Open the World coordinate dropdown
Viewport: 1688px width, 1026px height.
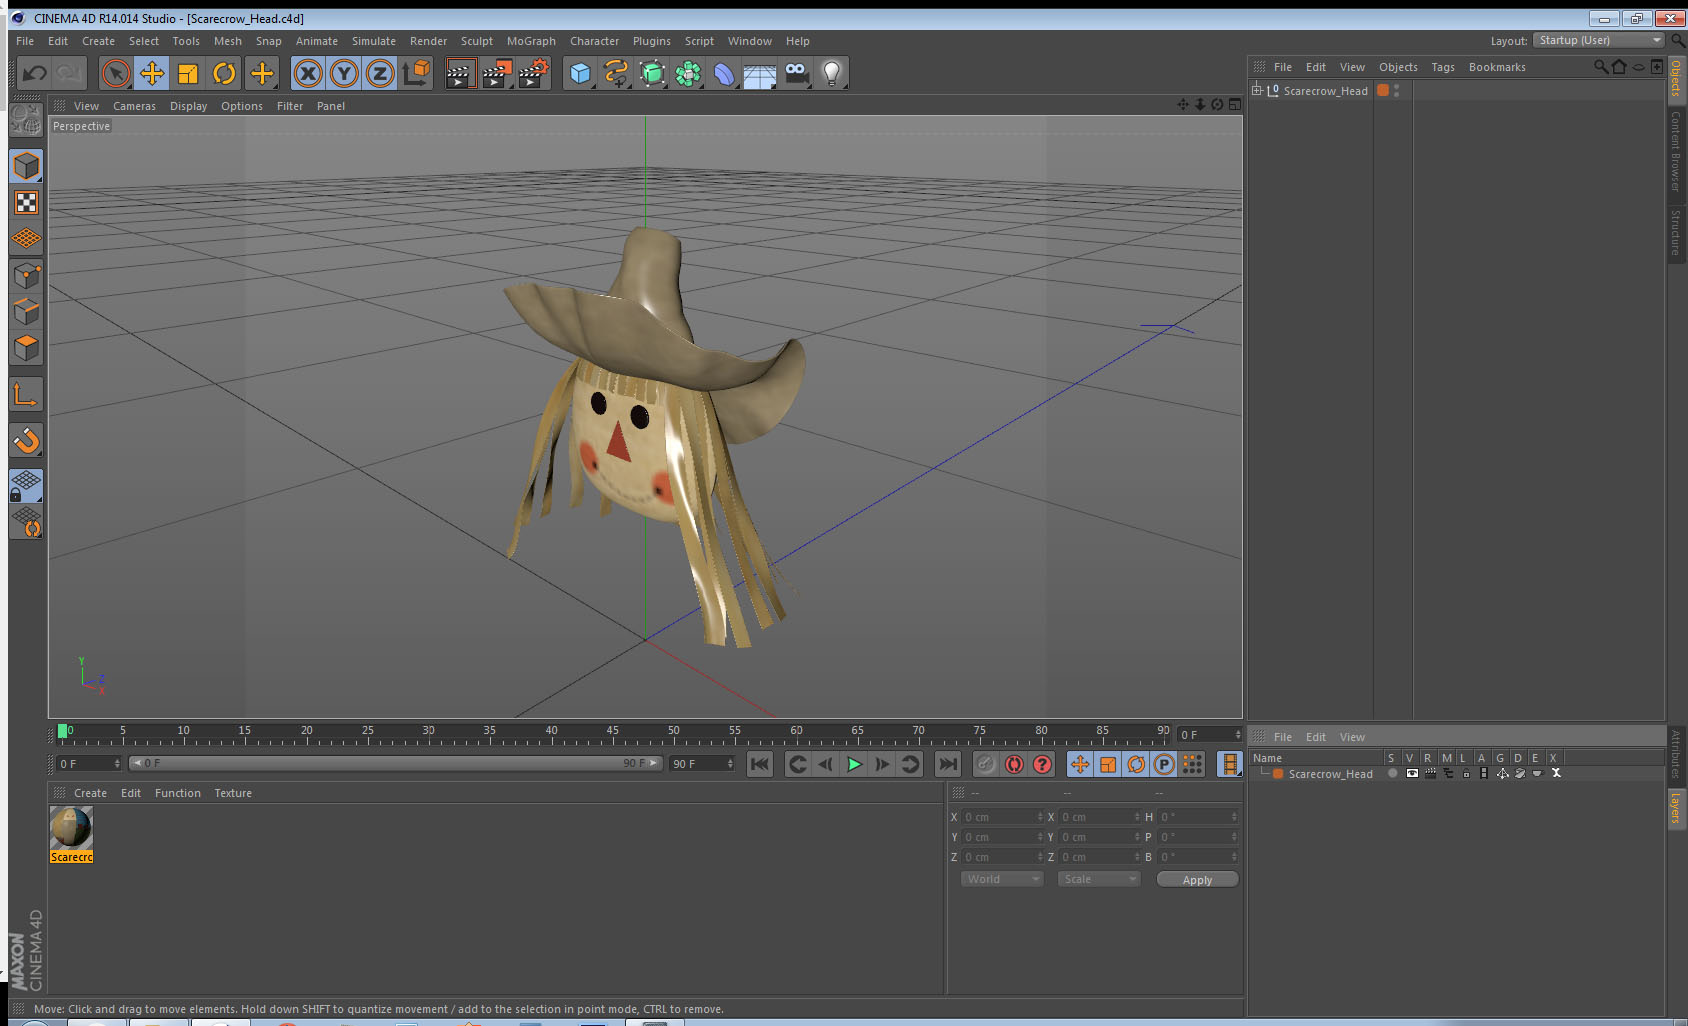coord(1002,879)
